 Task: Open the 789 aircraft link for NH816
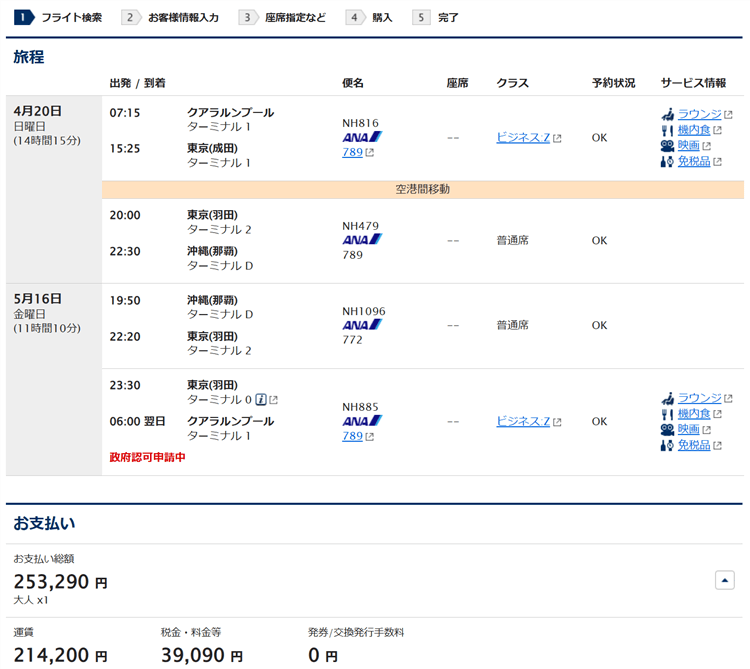click(x=352, y=153)
